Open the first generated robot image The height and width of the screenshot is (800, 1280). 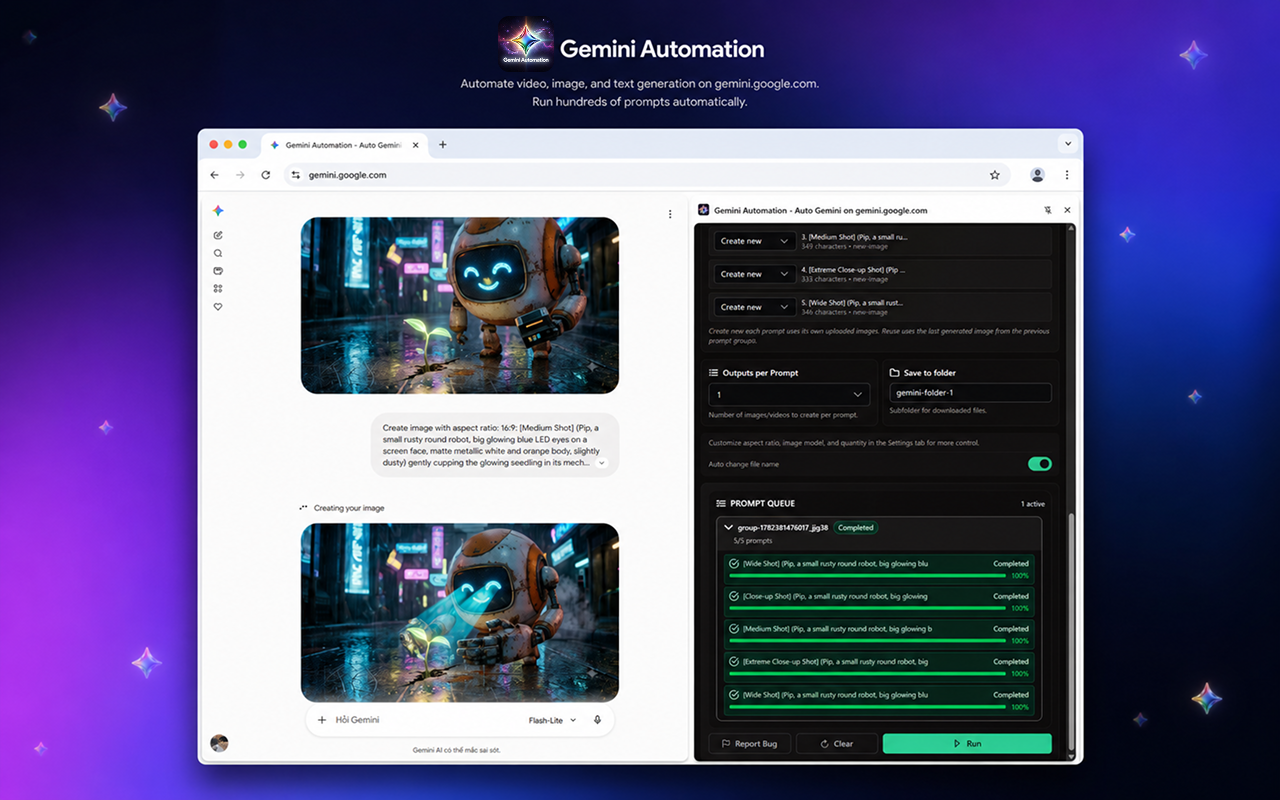460,305
